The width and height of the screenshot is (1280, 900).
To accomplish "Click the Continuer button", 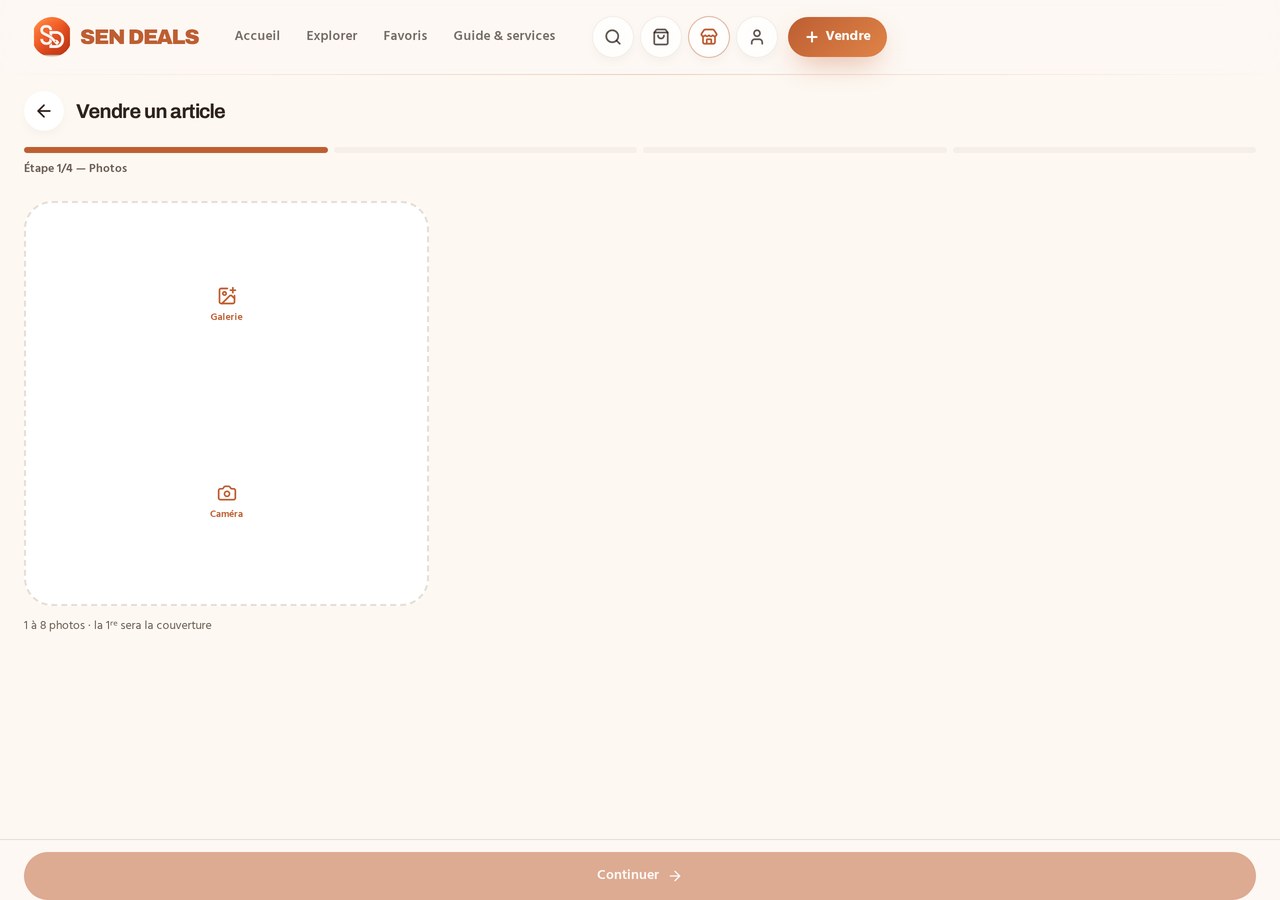I will pyautogui.click(x=640, y=876).
